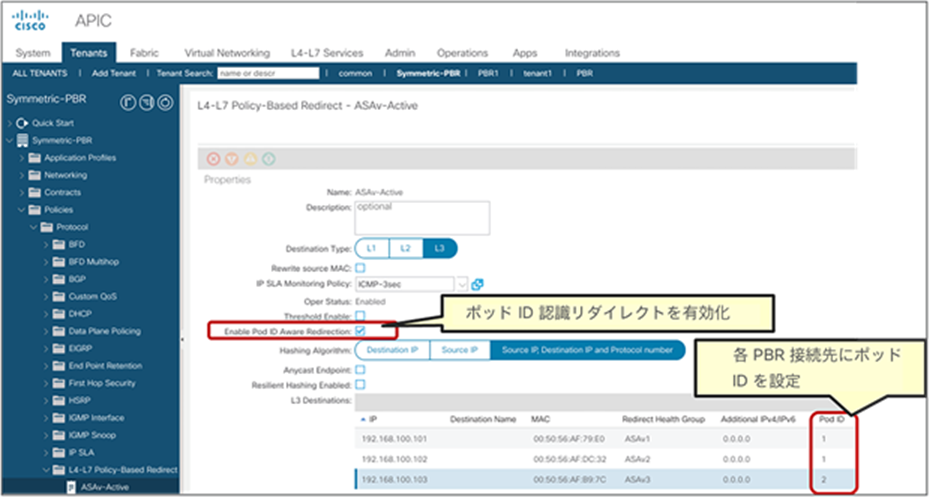Click Application Profiles folder icon

click(34, 158)
